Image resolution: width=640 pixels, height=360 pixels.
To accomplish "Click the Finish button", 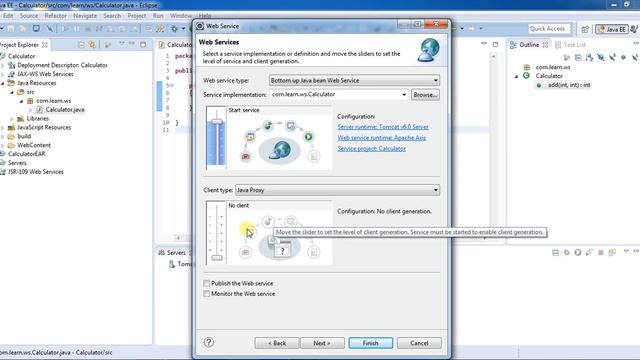I will coord(371,343).
